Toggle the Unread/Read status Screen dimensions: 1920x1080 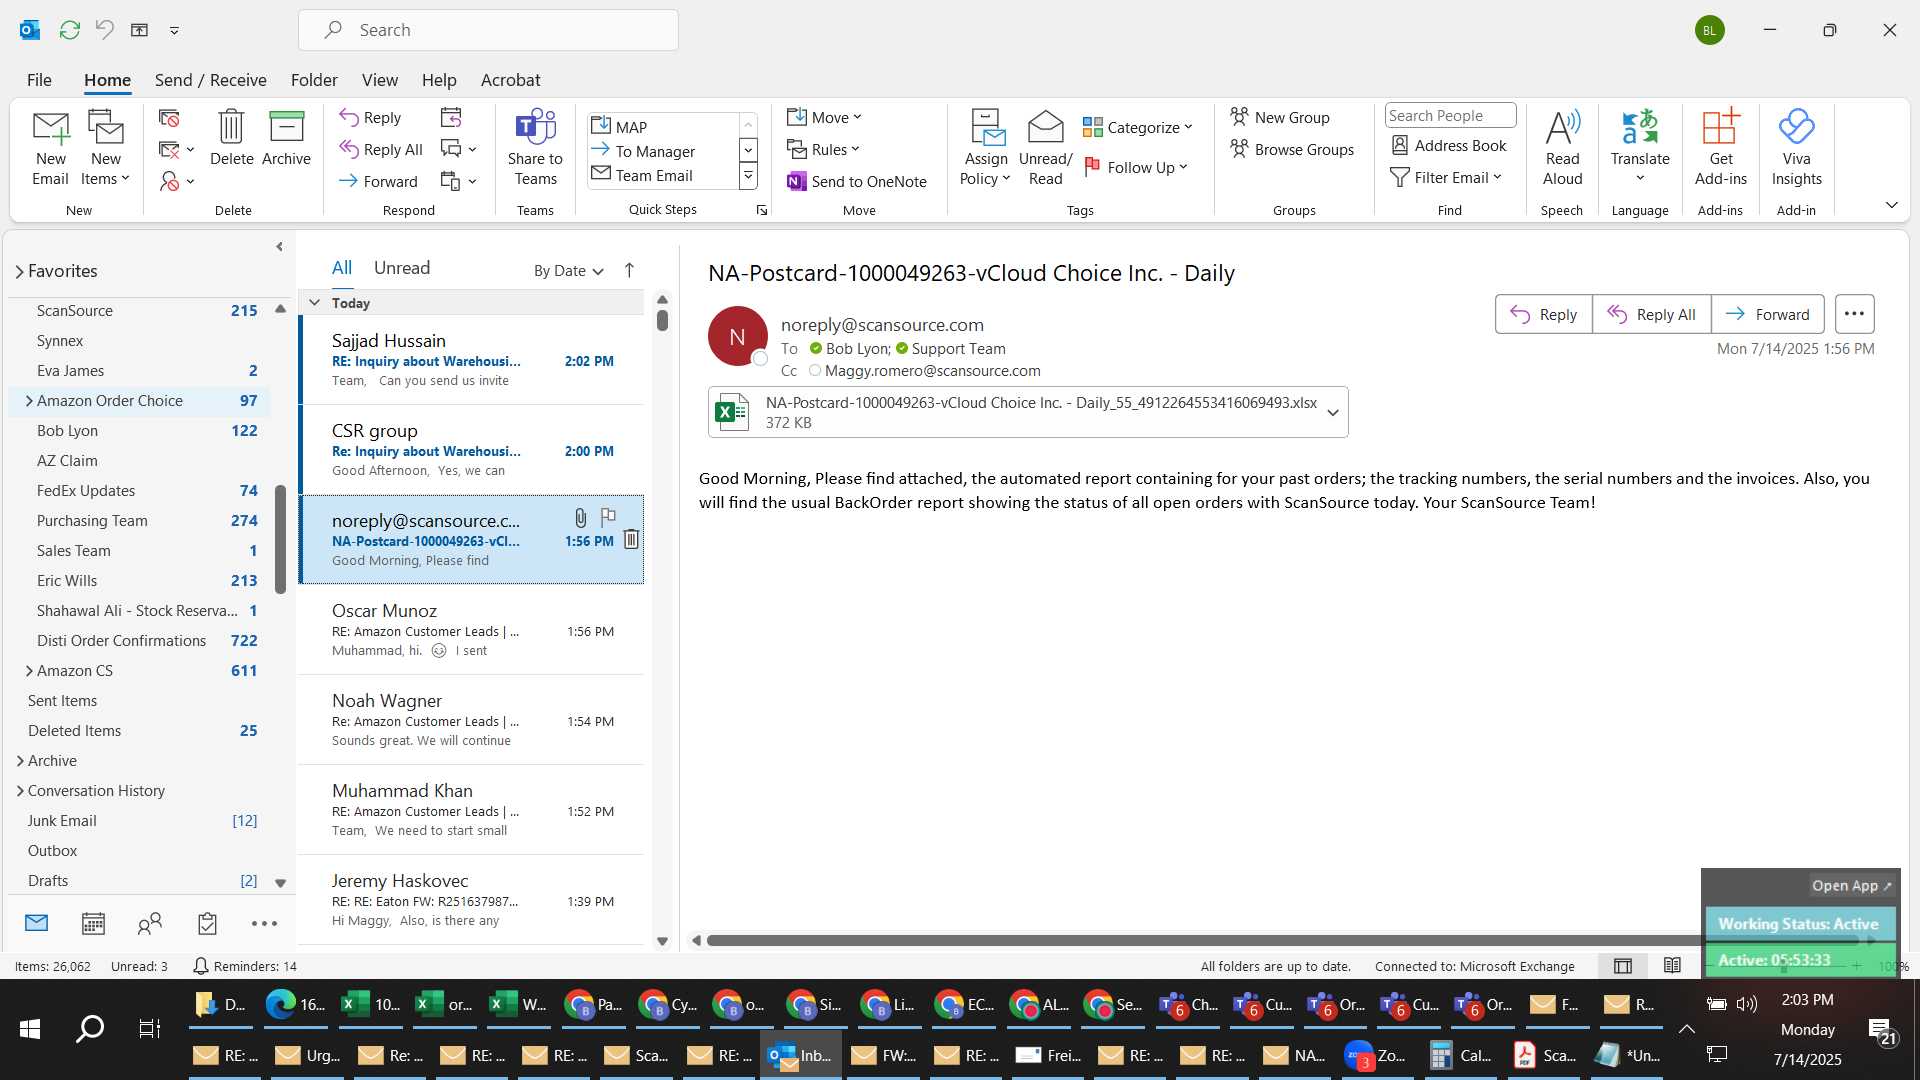click(1045, 148)
